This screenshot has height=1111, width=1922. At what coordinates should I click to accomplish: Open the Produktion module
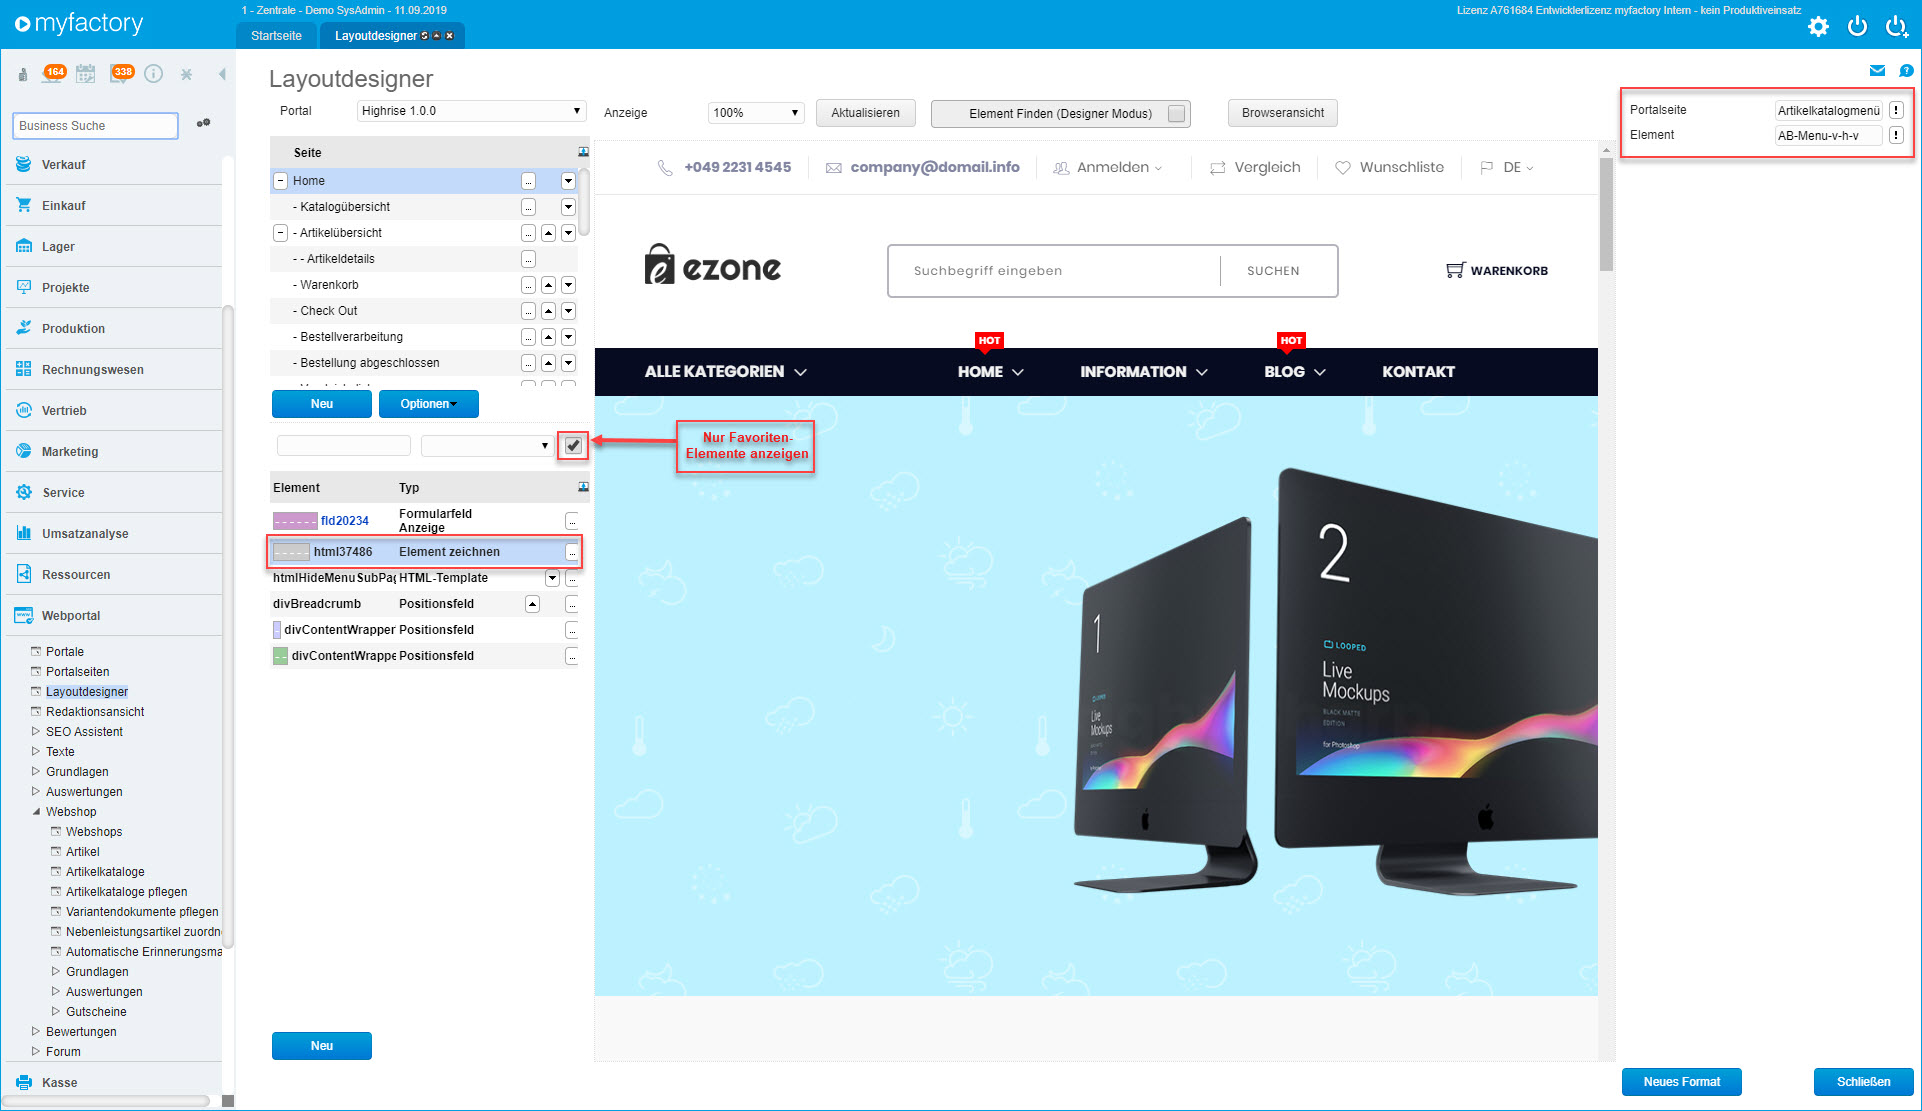point(114,328)
